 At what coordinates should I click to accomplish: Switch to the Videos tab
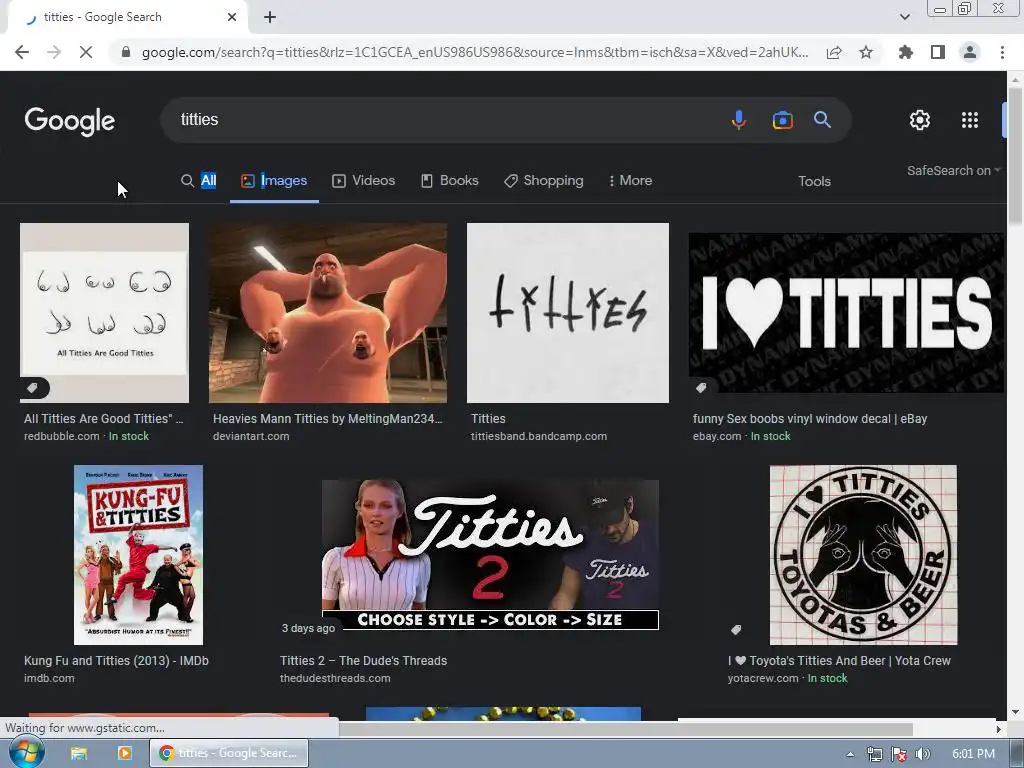[x=364, y=181]
